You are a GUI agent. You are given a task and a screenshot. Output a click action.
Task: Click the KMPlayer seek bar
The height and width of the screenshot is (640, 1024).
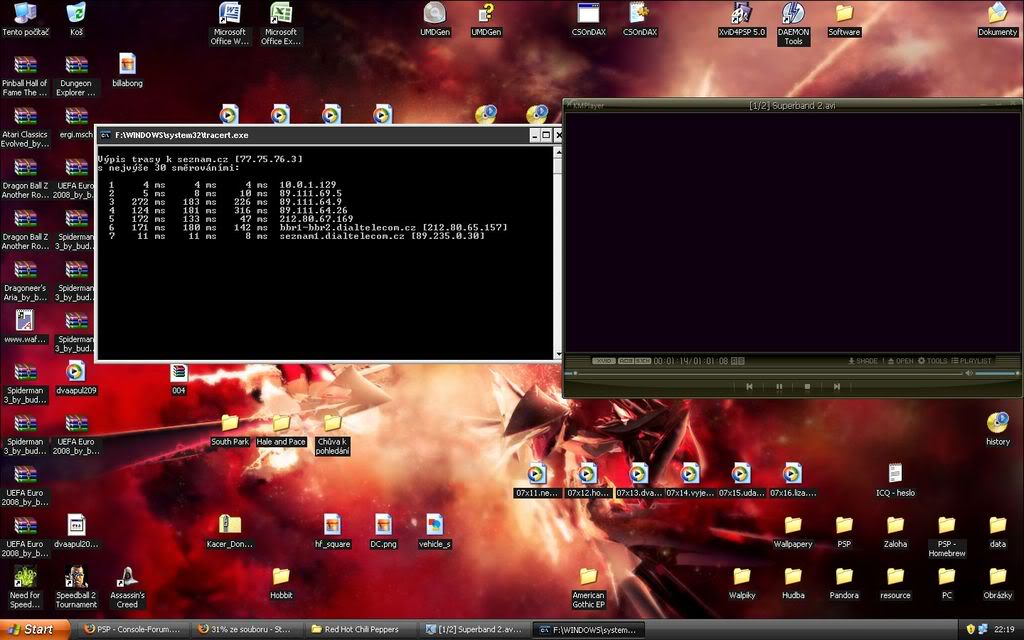tap(760, 373)
